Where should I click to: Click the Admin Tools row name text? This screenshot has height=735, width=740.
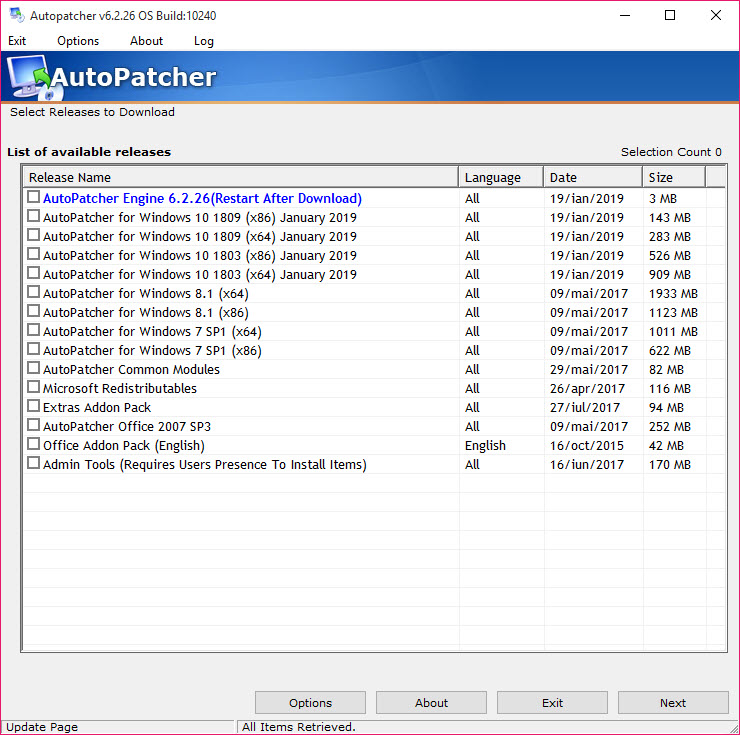pyautogui.click(x=204, y=465)
